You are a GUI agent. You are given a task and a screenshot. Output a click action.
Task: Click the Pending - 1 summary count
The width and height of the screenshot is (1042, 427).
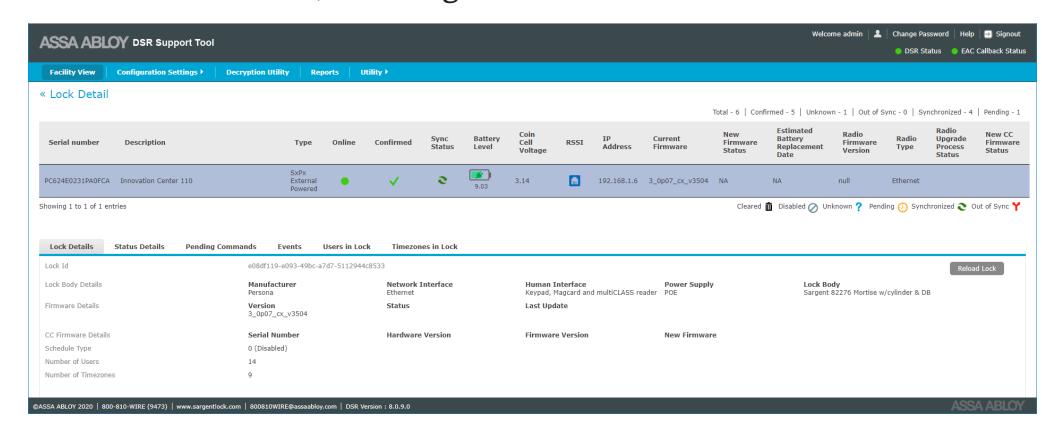1001,112
